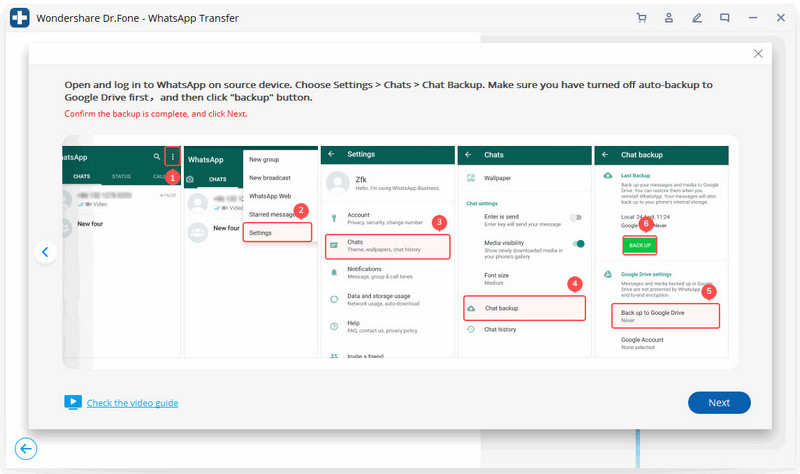Click the edit/feedback pencil icon
800x474 pixels.
click(x=696, y=18)
